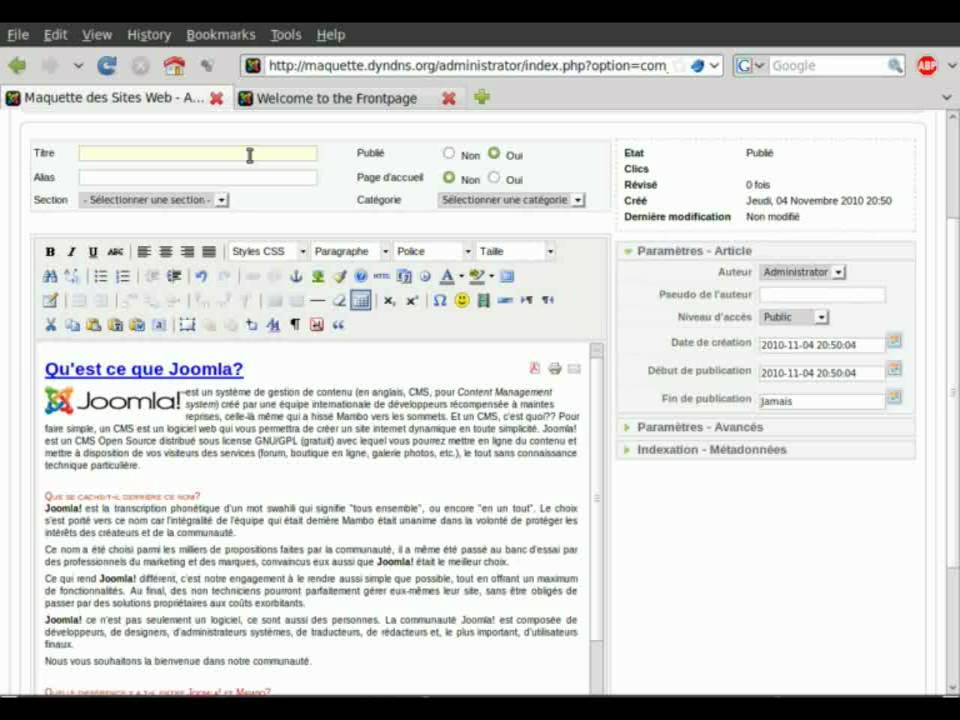Open a new browser tab with the green plus
Screen dimensions: 960x720
(x=482, y=97)
